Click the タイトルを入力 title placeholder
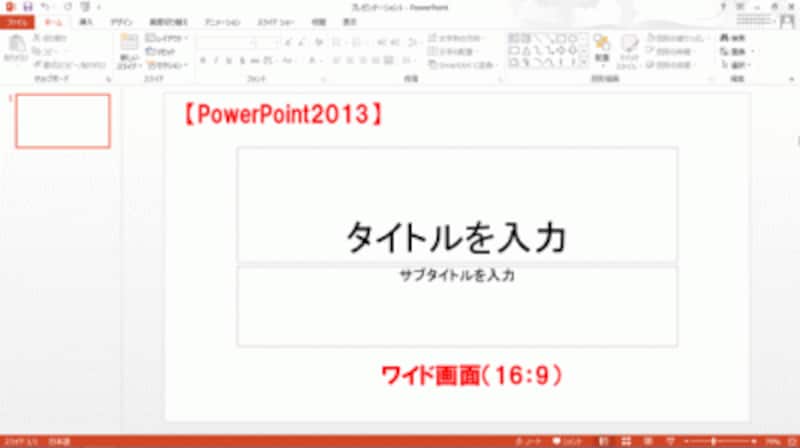The height and width of the screenshot is (448, 800). tap(457, 204)
